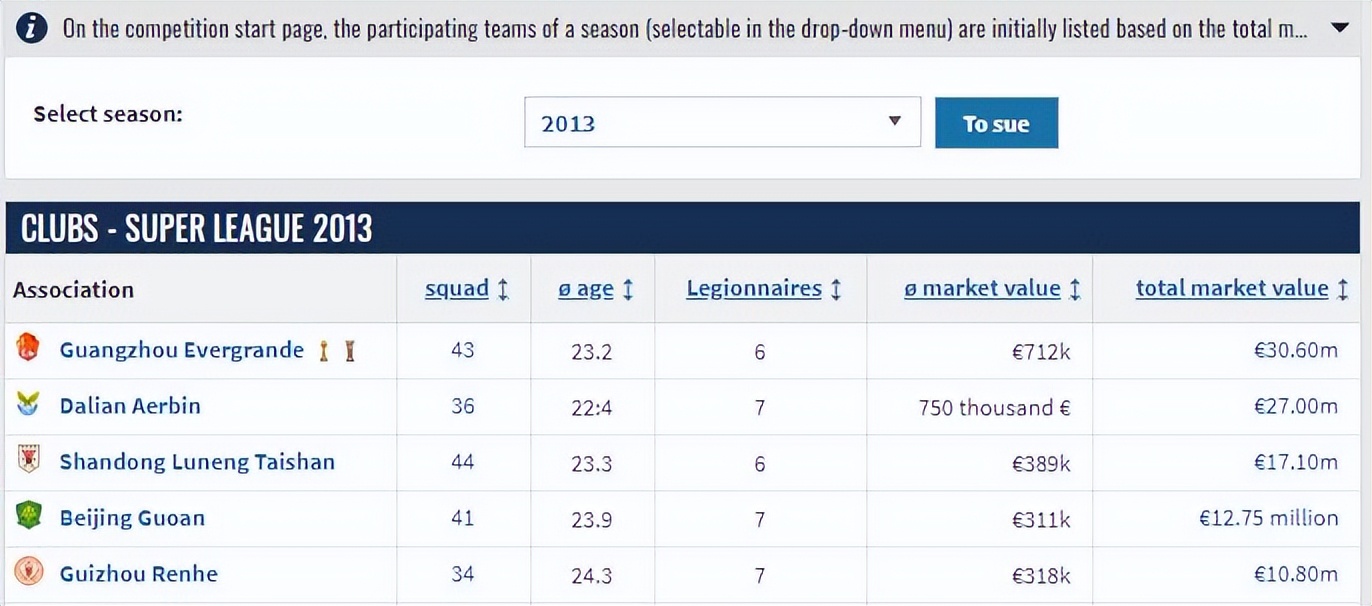Click the Guizhou Renhe club crest icon
This screenshot has width=1372, height=606.
[x=28, y=573]
